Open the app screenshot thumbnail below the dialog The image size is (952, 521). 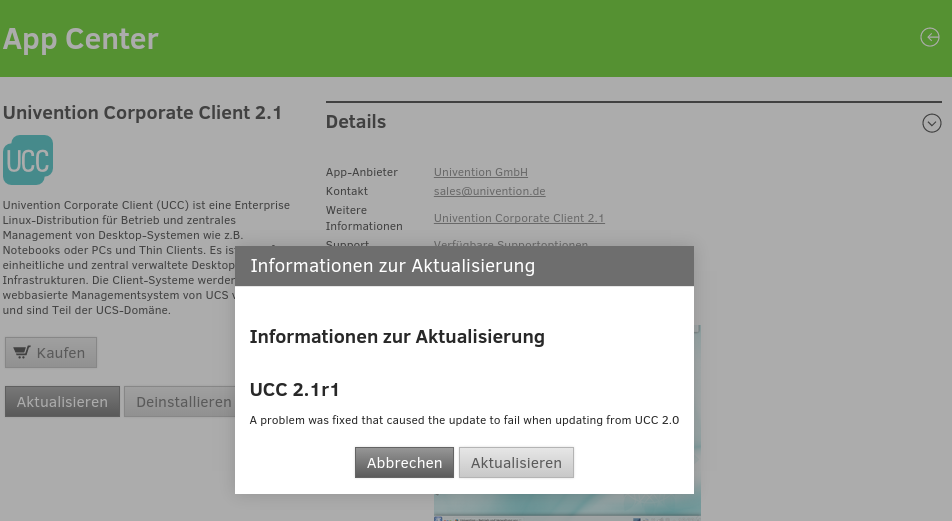pyautogui.click(x=566, y=507)
